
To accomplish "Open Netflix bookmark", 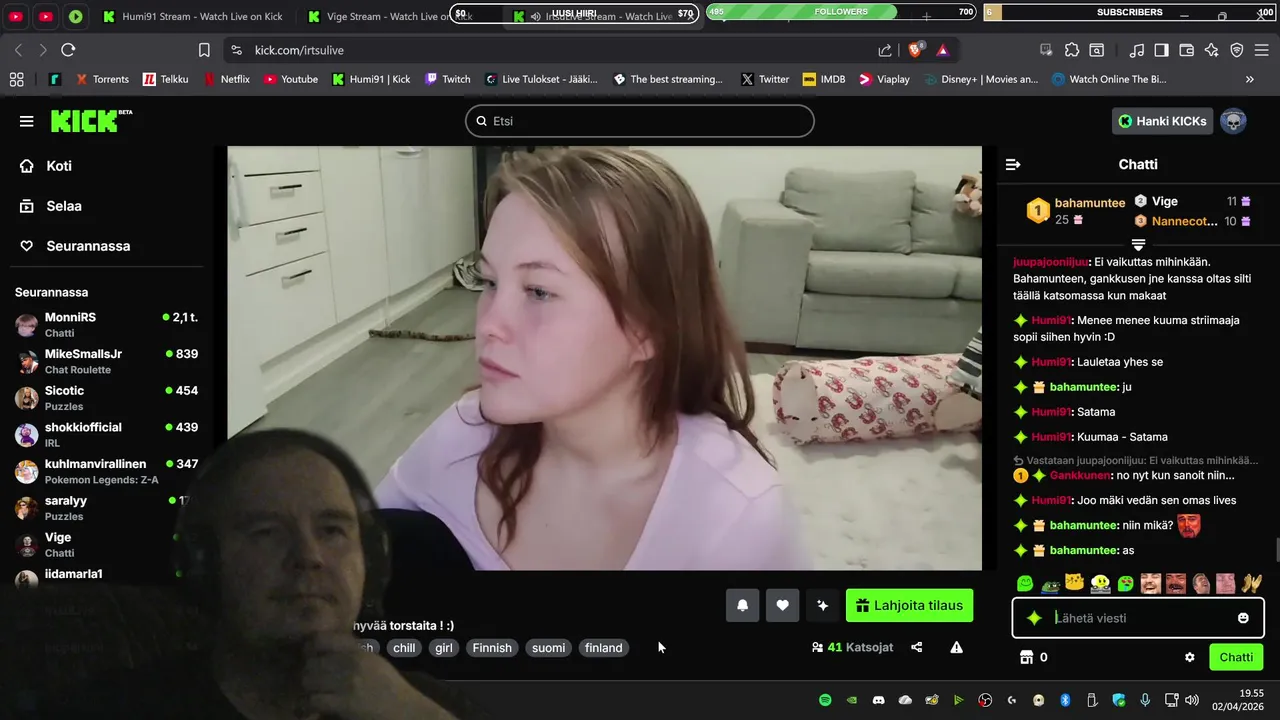I will click(x=227, y=79).
